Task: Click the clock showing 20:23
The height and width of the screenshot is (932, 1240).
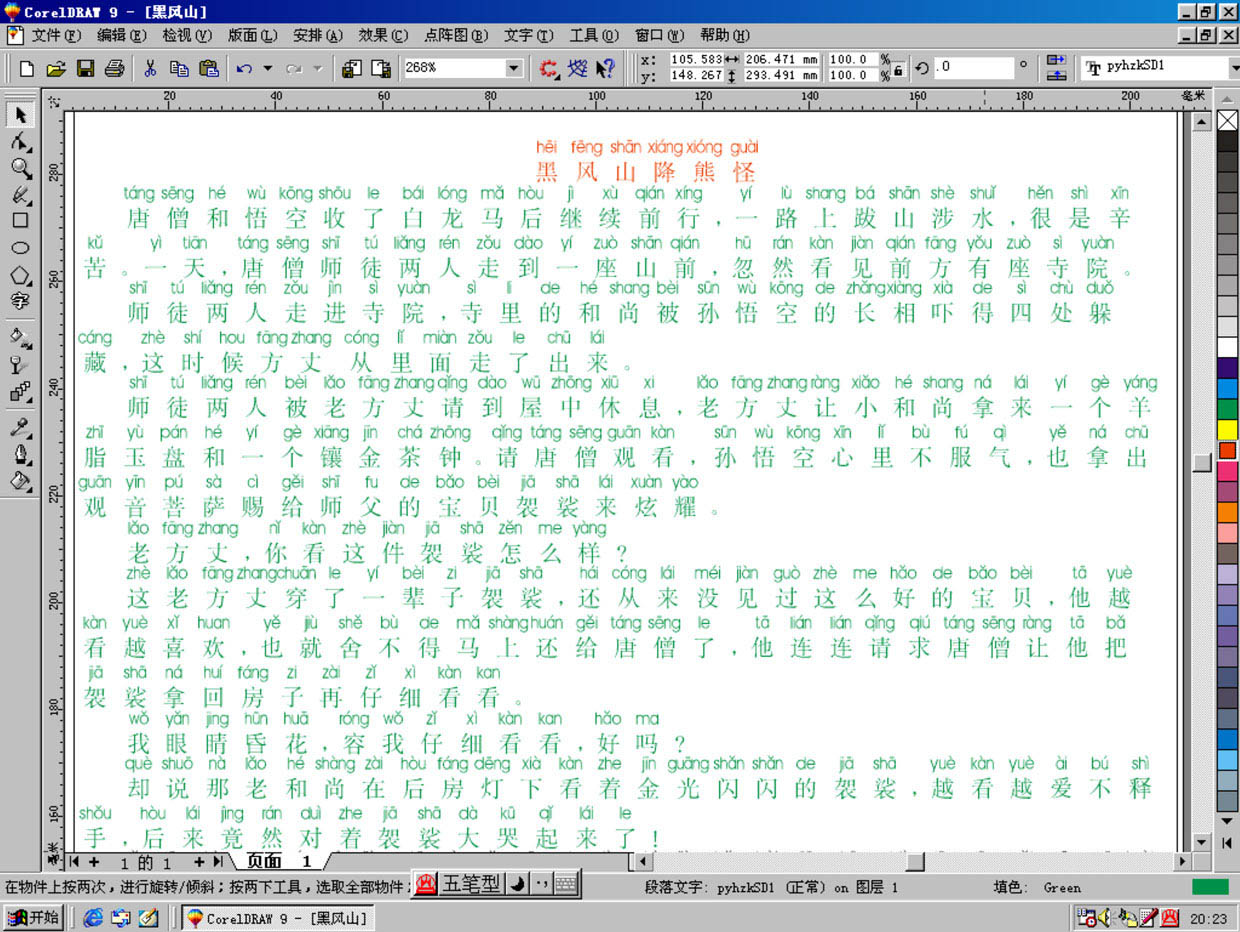Action: (1207, 918)
